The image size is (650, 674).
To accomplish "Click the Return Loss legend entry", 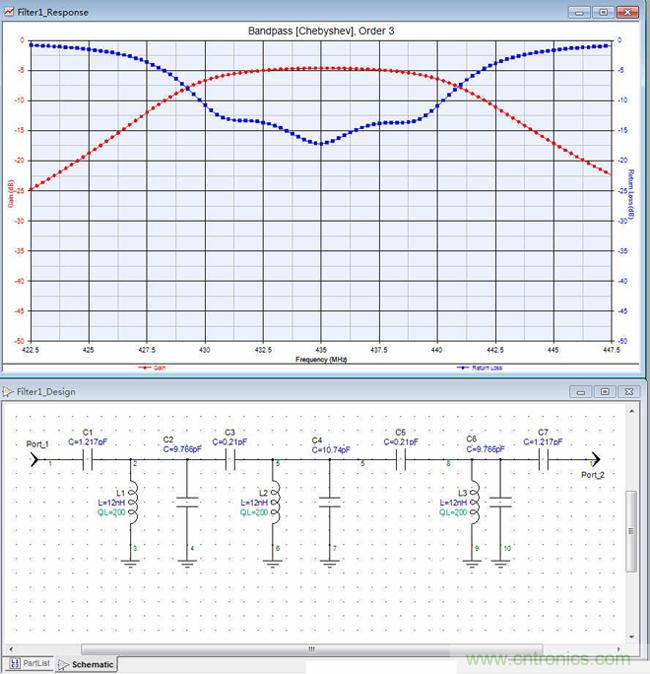I will click(476, 368).
